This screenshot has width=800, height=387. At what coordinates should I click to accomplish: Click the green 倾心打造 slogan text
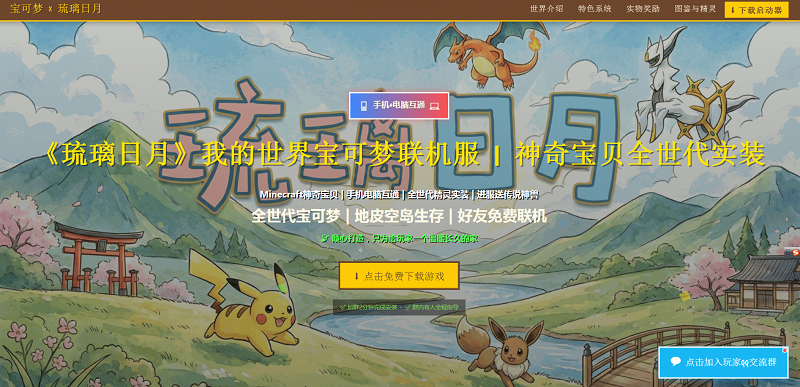399,238
